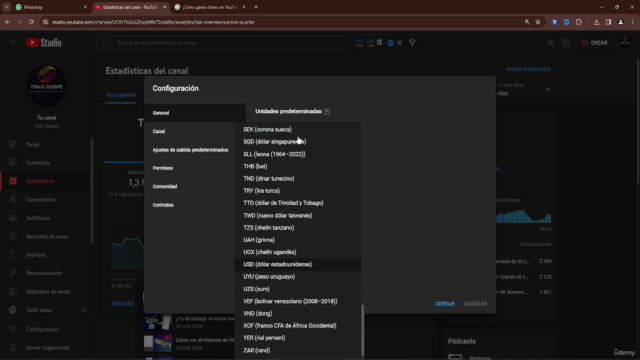The width and height of the screenshot is (640, 360).
Task: Choose TND (dinar tunecino) currency
Action: coord(298,179)
